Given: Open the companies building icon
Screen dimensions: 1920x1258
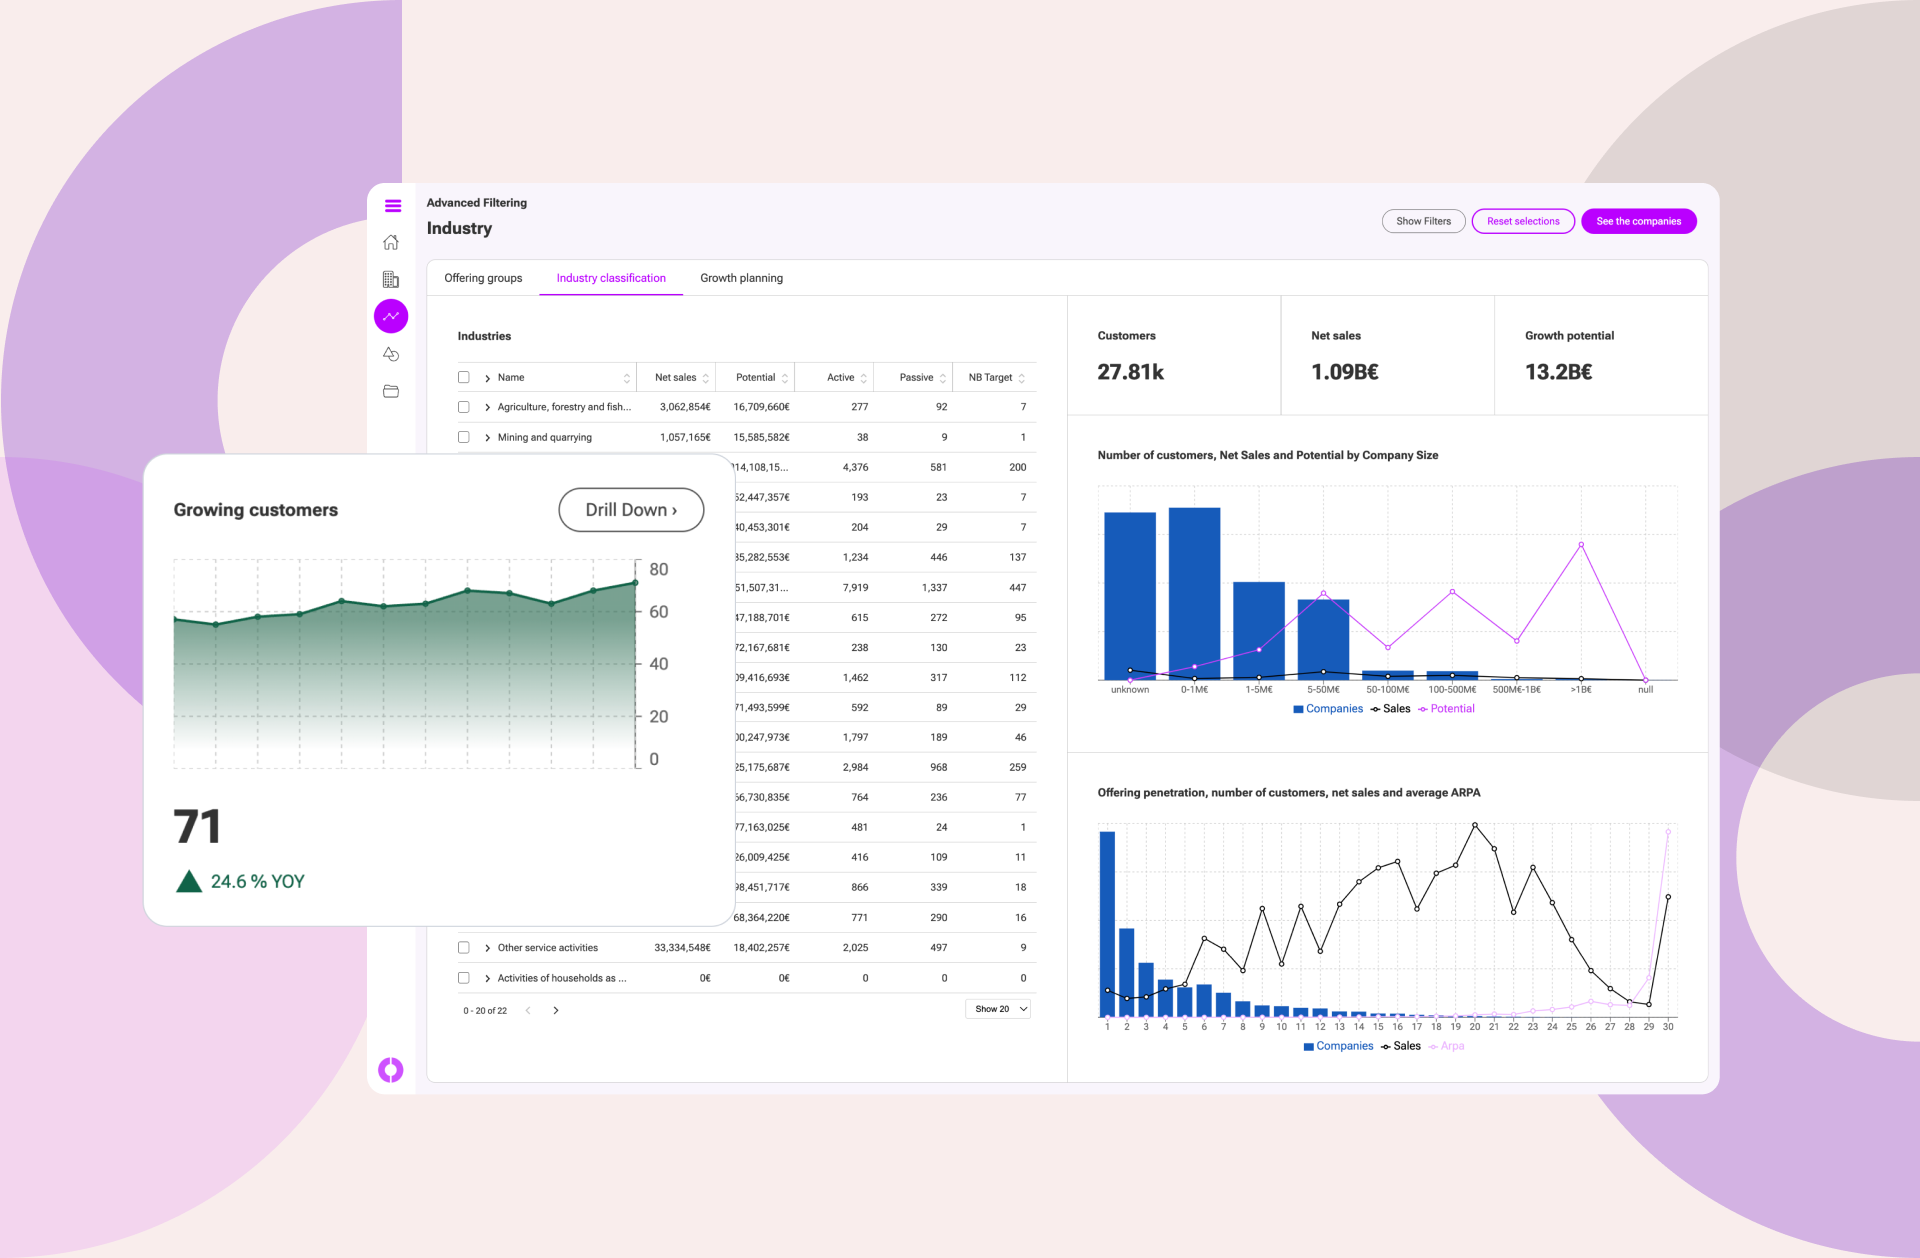Looking at the screenshot, I should tap(391, 279).
